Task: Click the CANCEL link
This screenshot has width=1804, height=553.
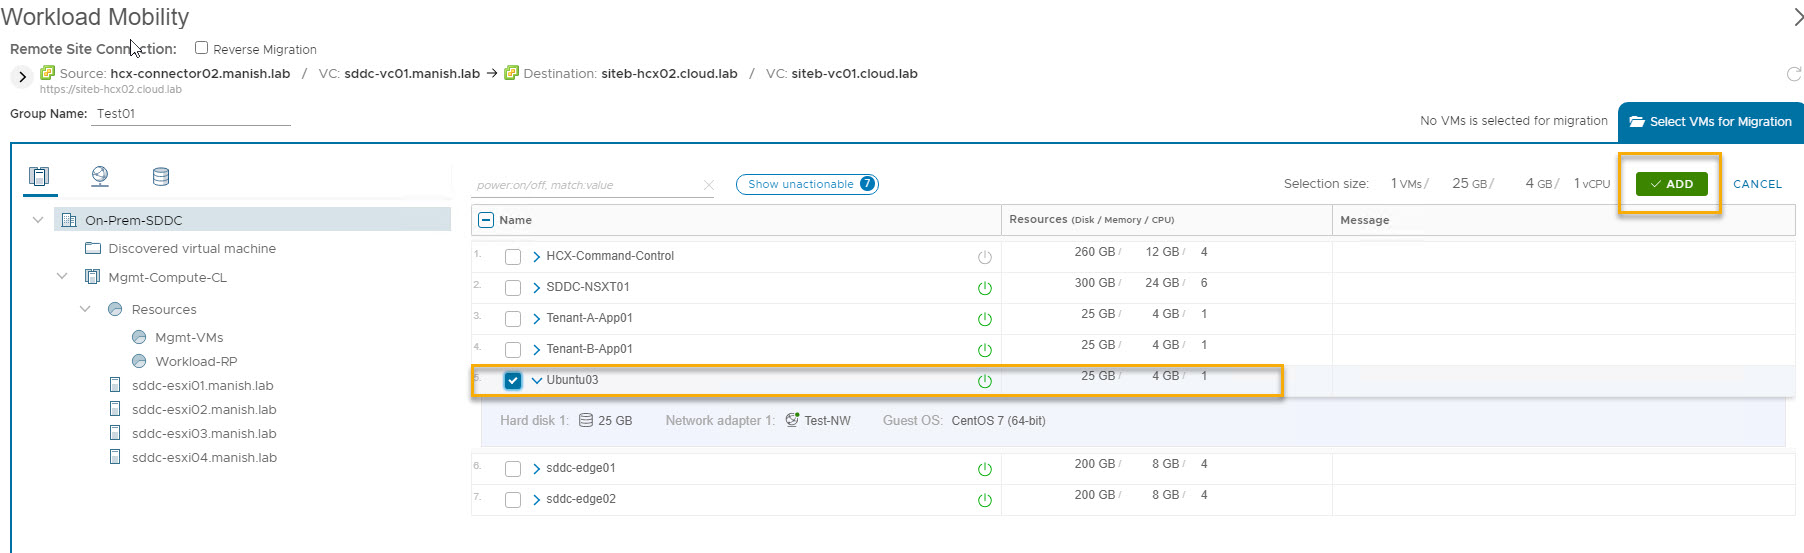Action: pos(1757,184)
